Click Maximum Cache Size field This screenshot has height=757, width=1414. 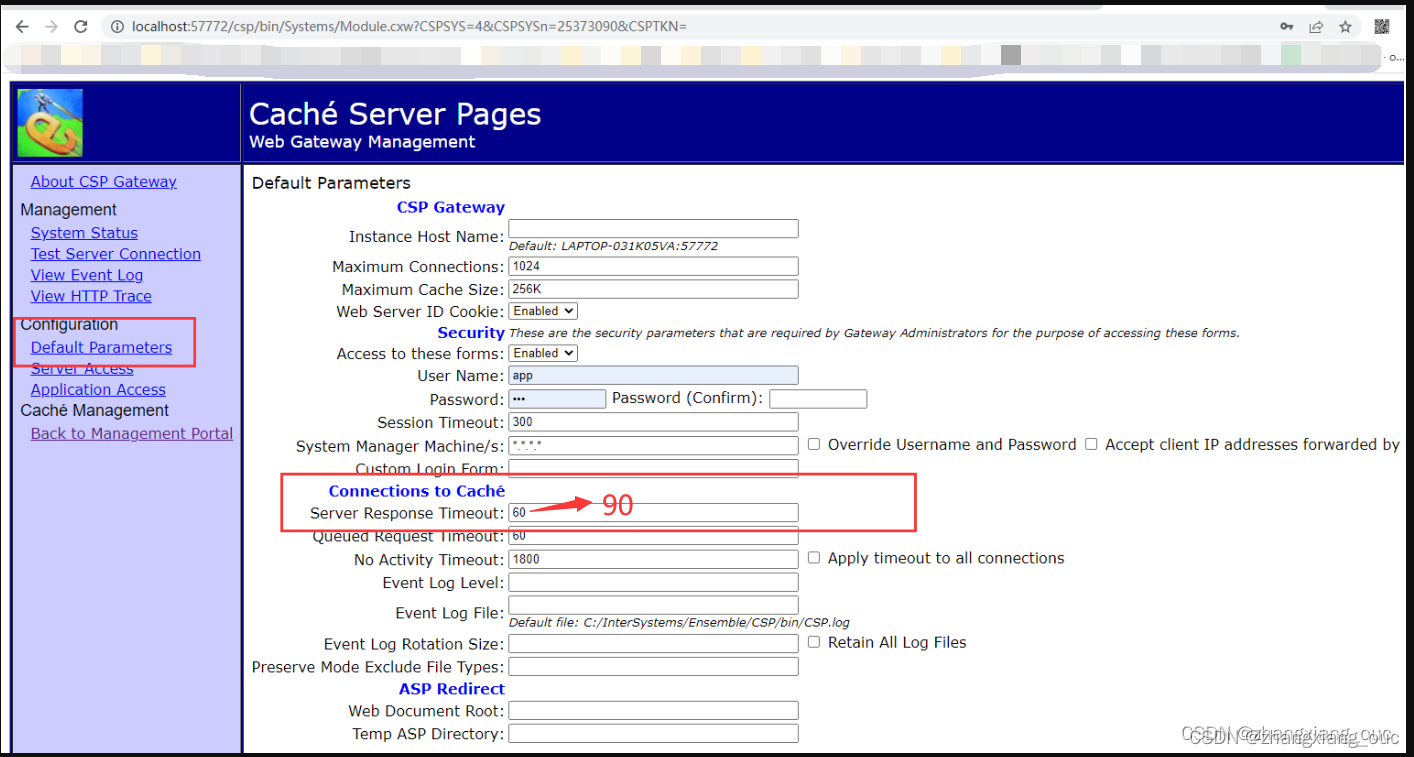tap(653, 290)
